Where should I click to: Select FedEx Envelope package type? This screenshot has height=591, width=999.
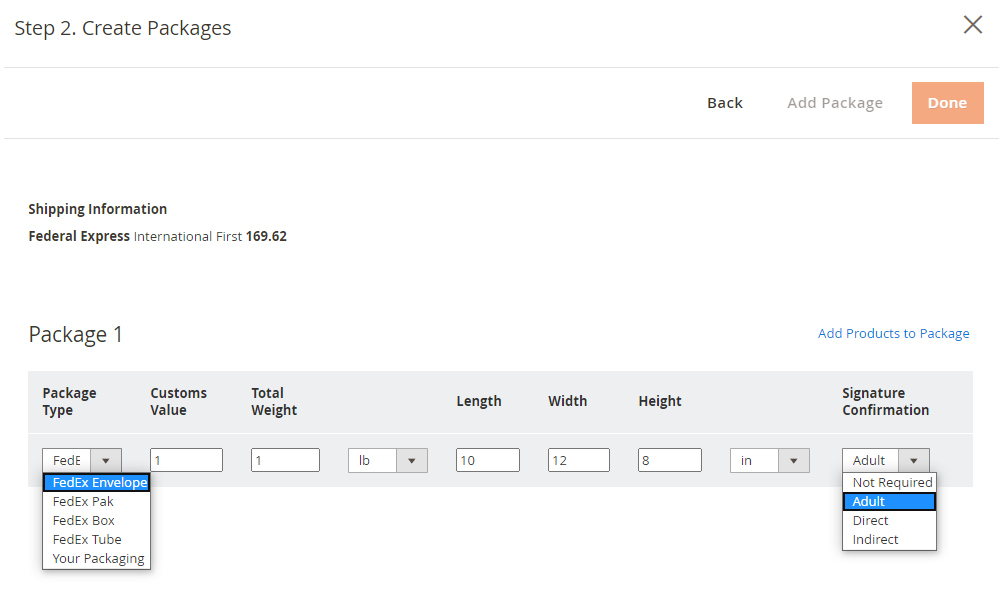(99, 483)
